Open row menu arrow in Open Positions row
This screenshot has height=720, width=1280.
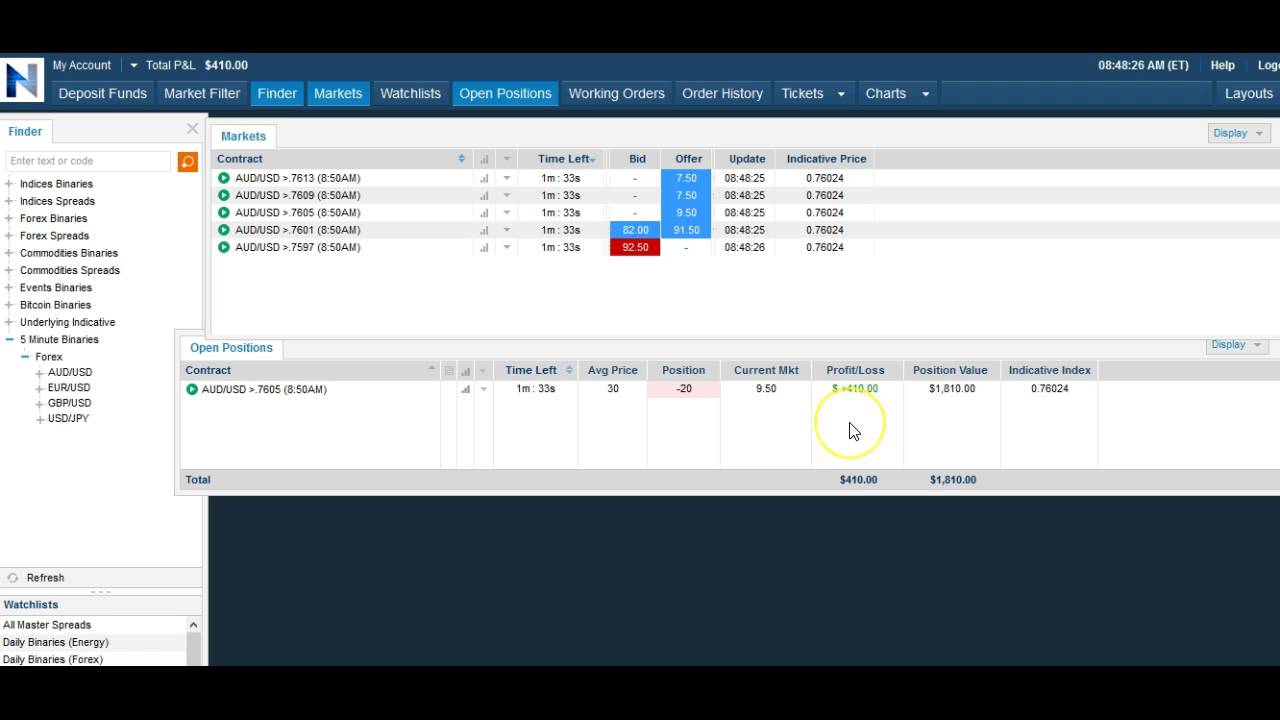(x=484, y=389)
